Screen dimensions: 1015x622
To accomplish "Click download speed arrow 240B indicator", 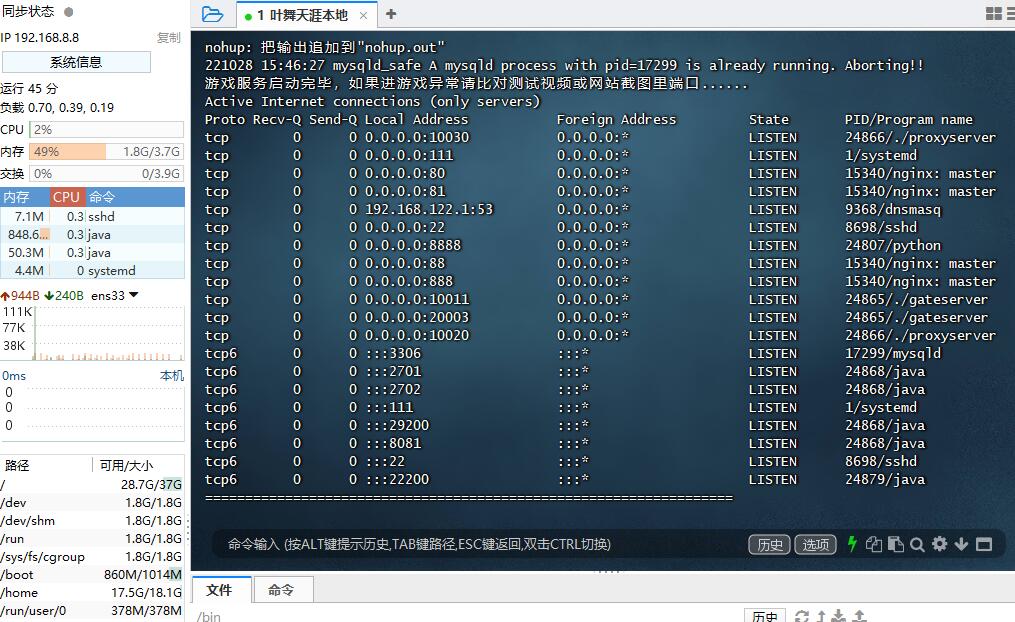I will coord(64,296).
